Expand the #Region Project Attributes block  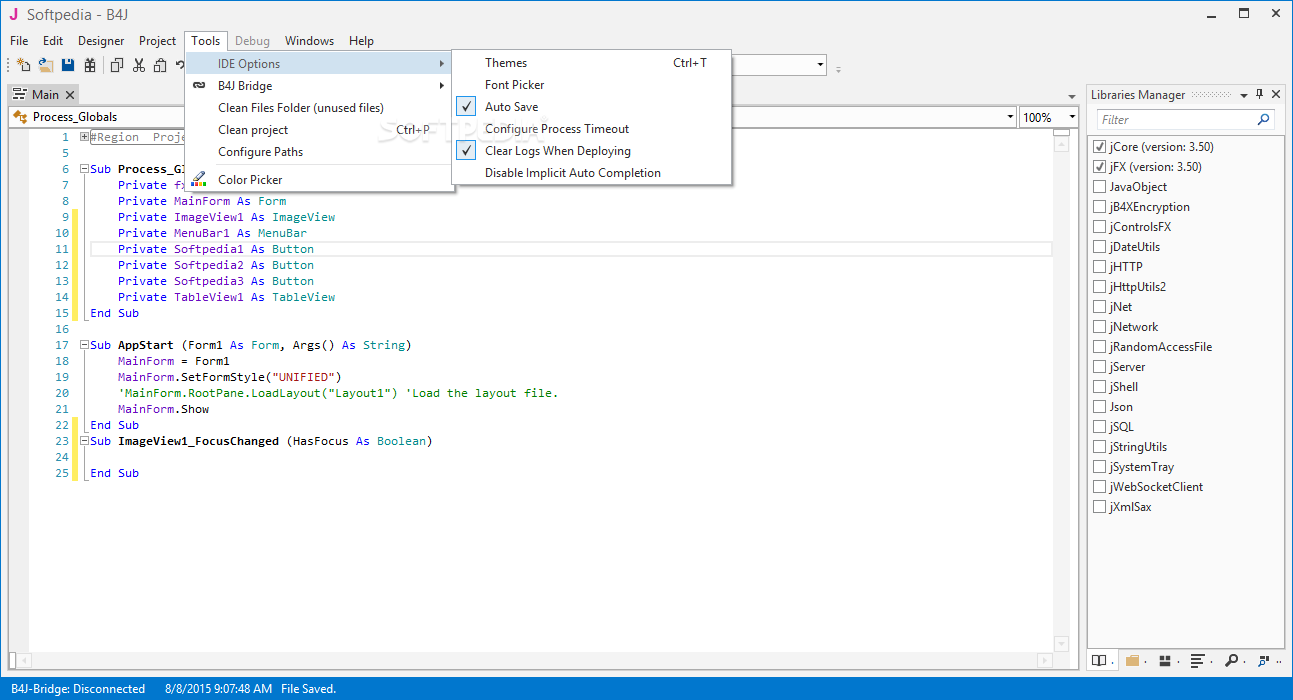85,137
